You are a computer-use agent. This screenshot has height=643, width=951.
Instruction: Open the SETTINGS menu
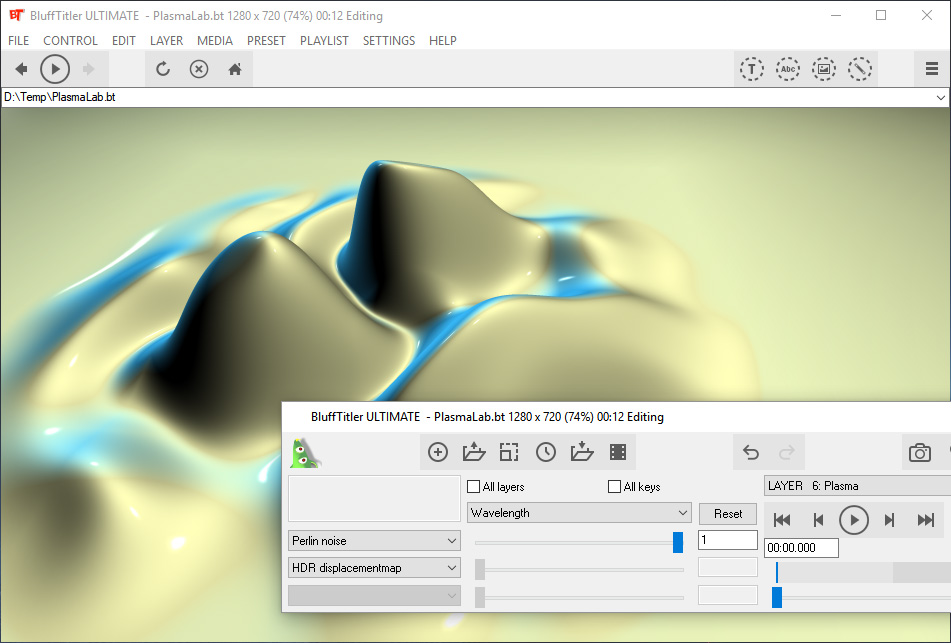pos(389,41)
